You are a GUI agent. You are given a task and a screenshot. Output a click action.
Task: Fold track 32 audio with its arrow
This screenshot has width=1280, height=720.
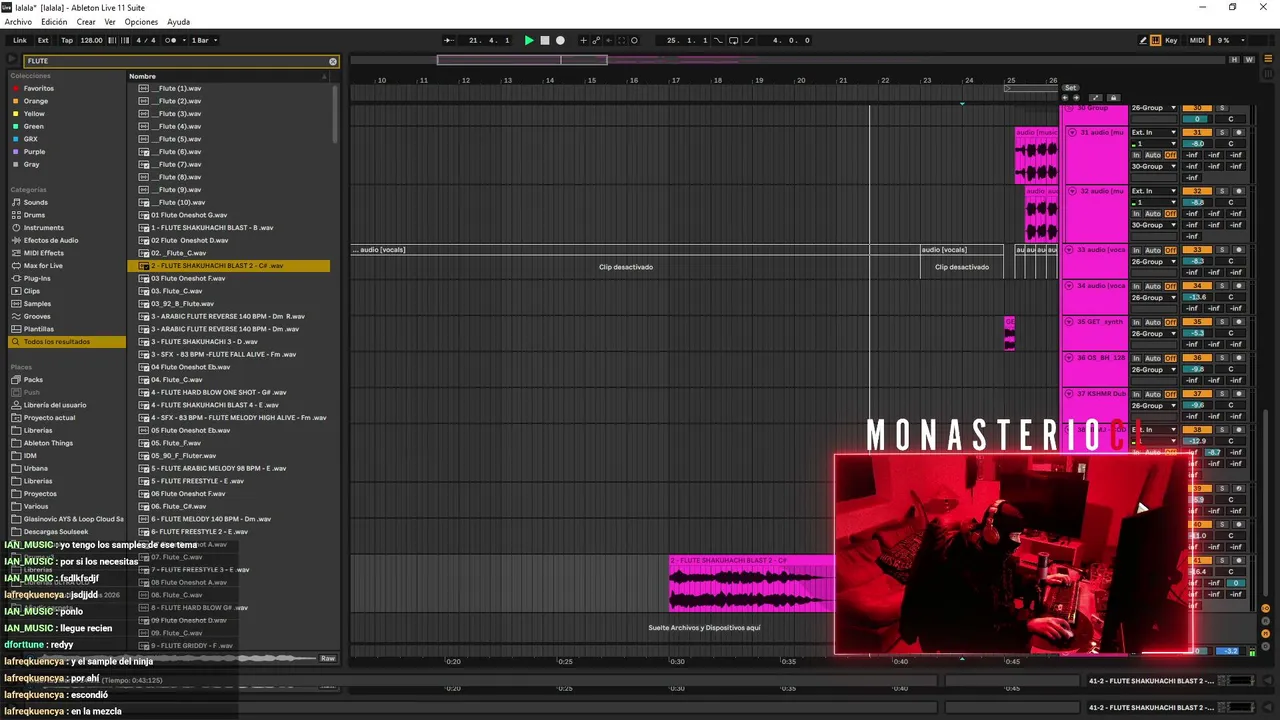[1072, 191]
